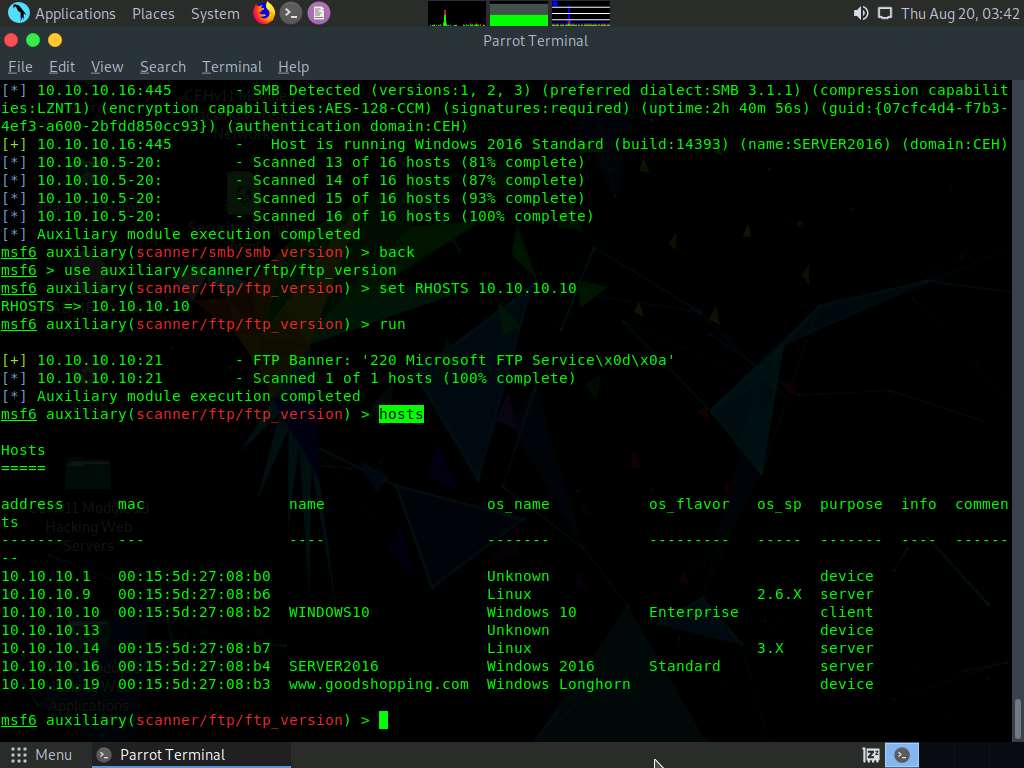Viewport: 1024px width, 768px height.
Task: Click www.goodshopping.com in hosts table
Action: (379, 684)
